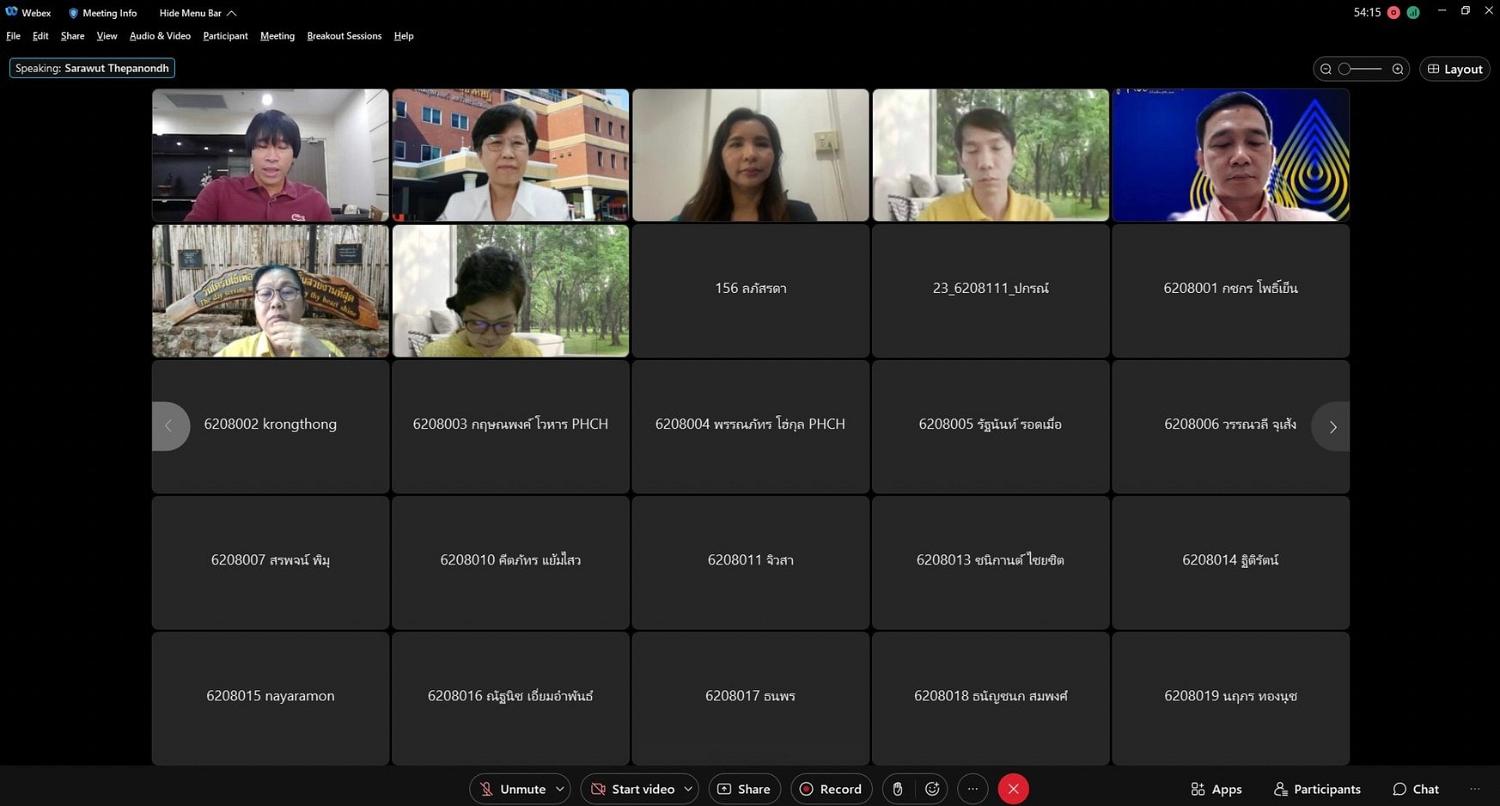Open the more options ellipsis button
1500x806 pixels.
click(973, 789)
